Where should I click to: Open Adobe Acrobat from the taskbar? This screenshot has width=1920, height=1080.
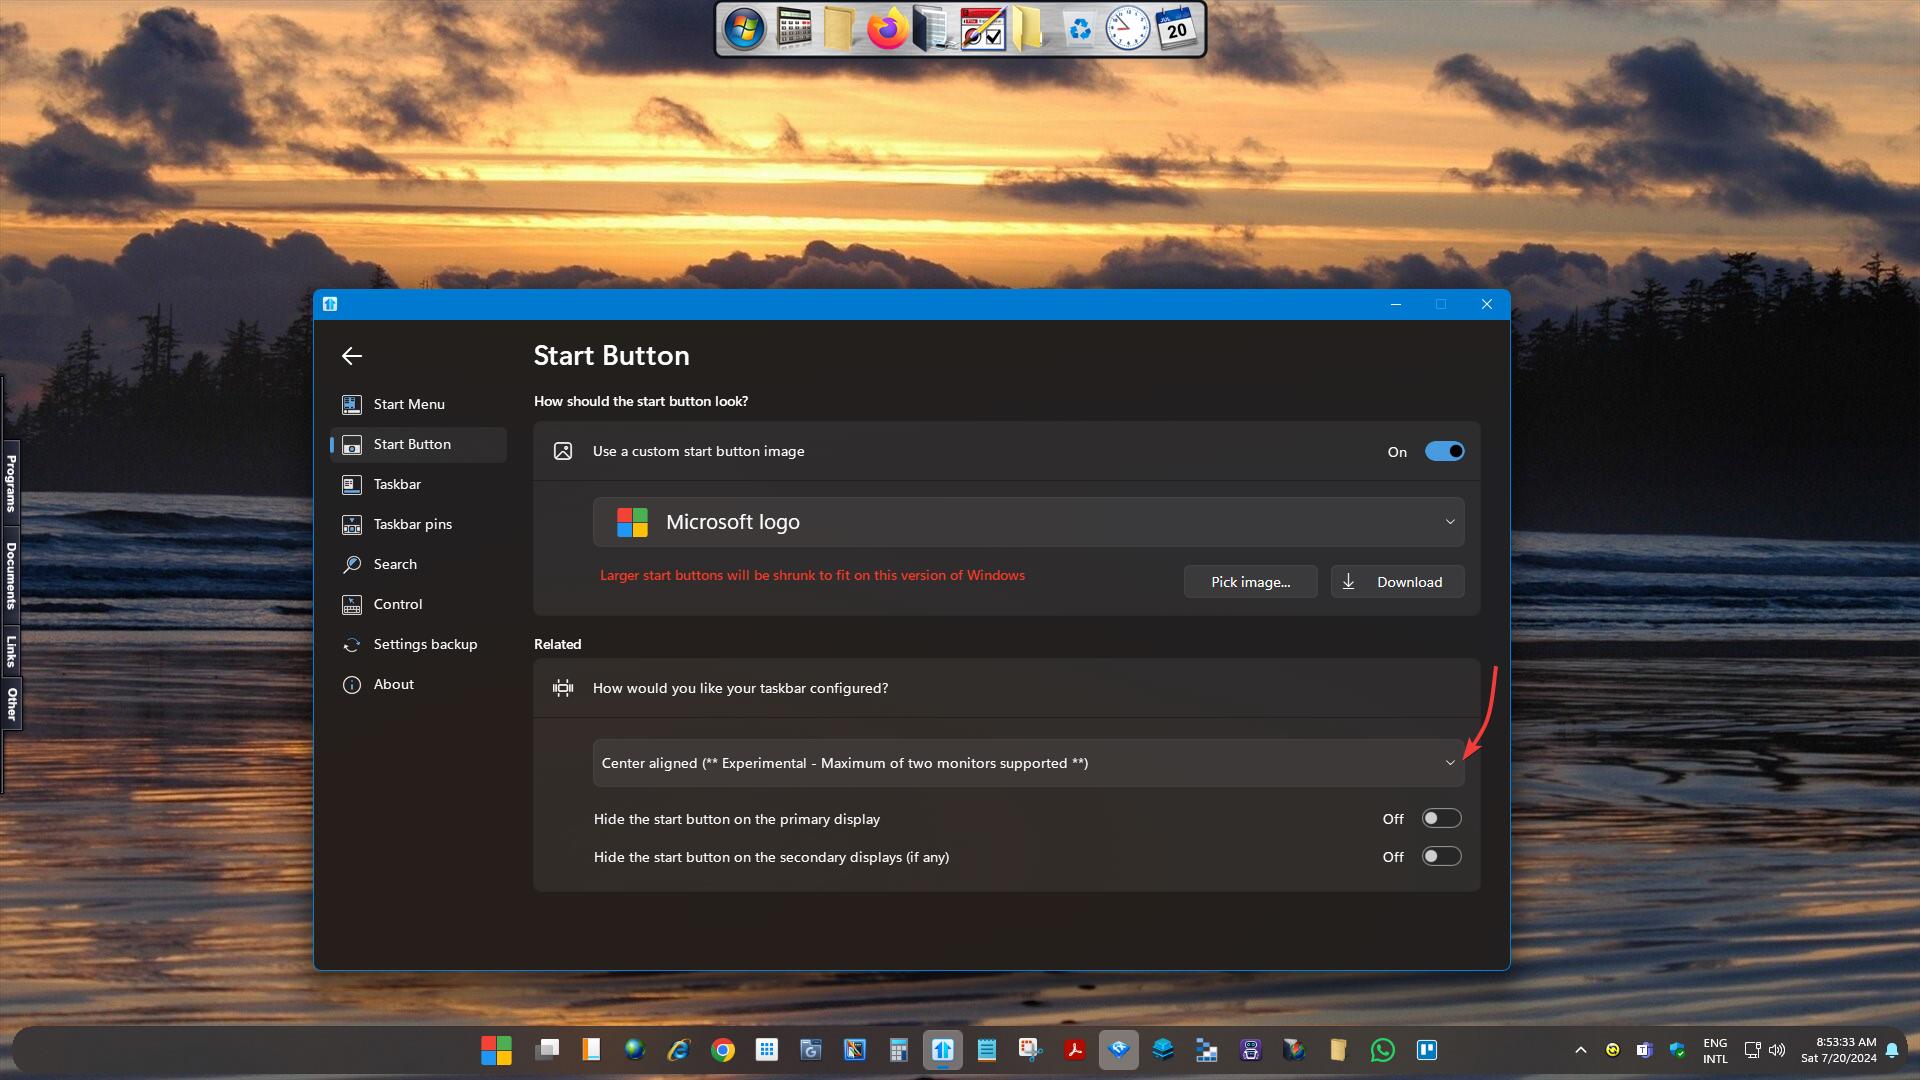pos(1075,1050)
